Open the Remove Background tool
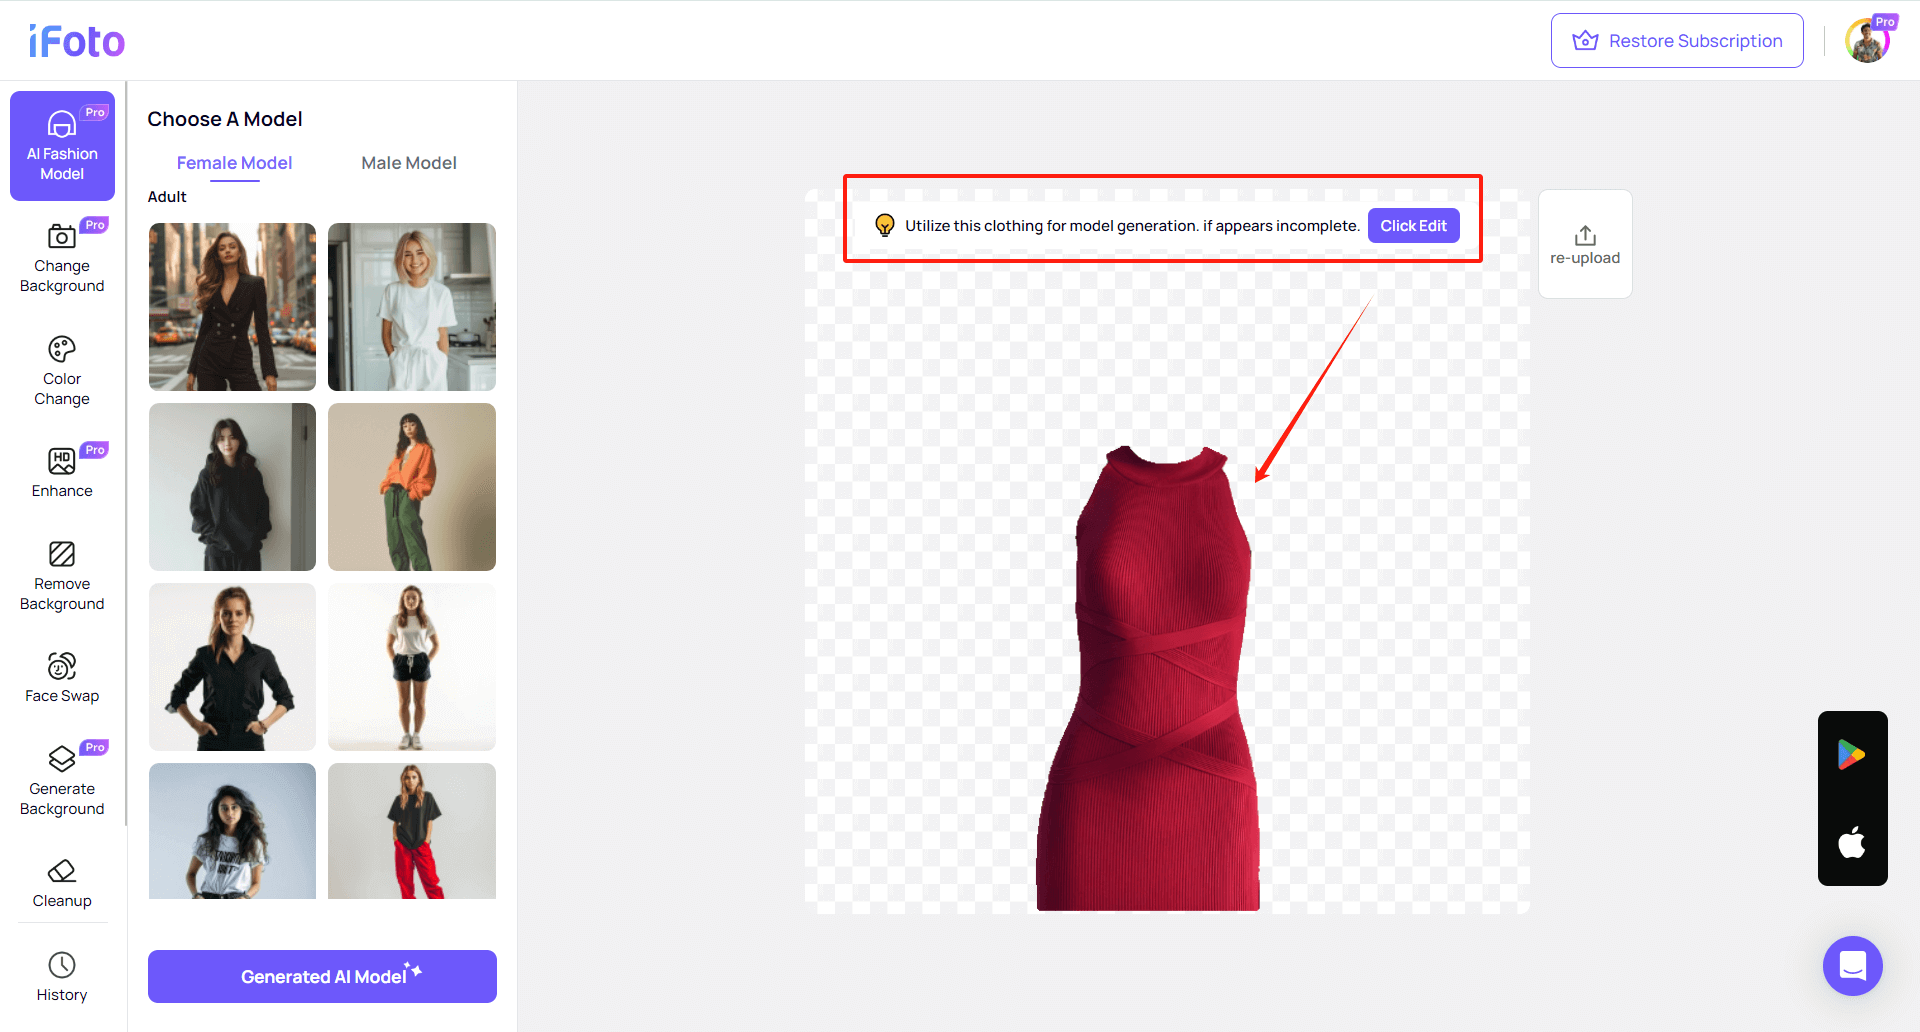 [x=62, y=575]
